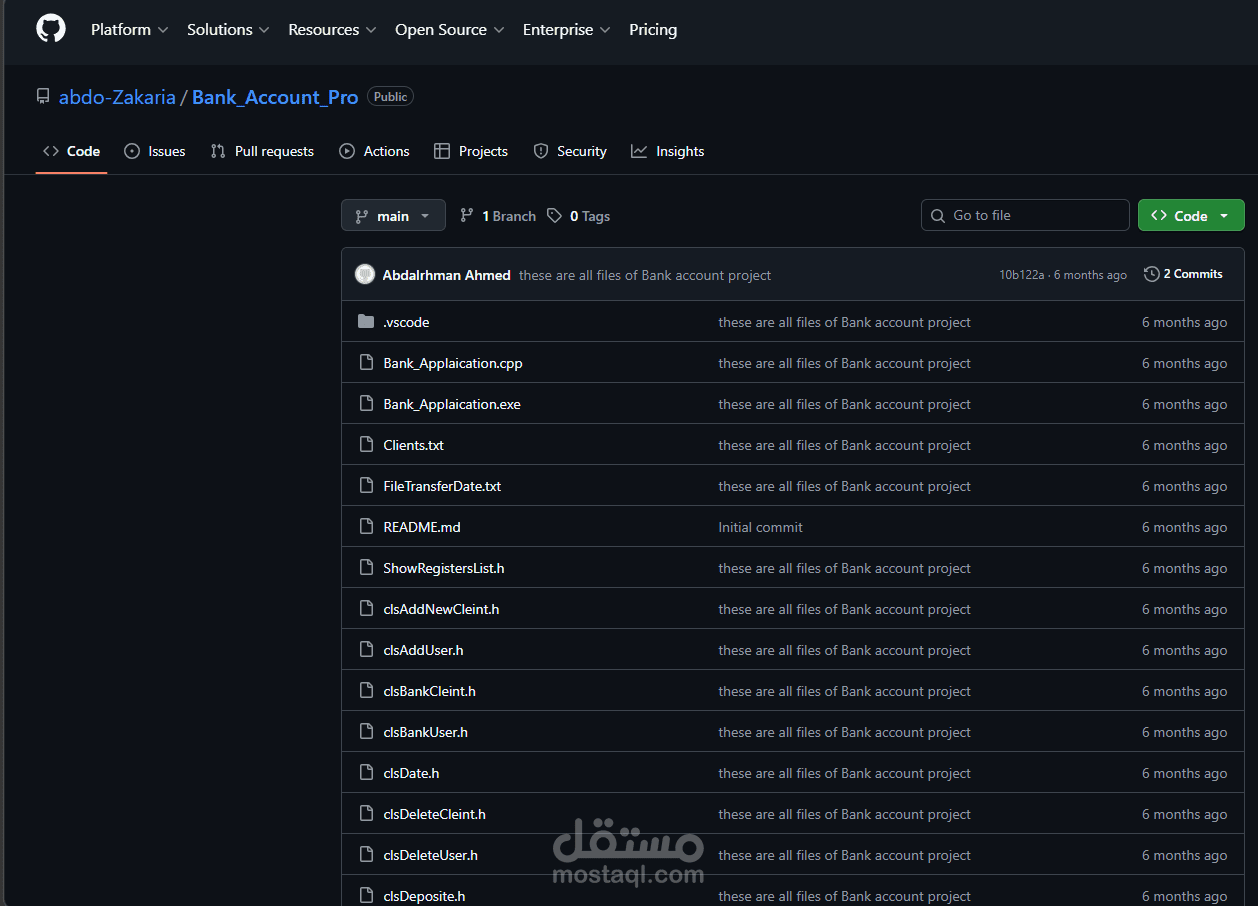
Task: Open the .vscode folder via its folder icon
Action: pyautogui.click(x=366, y=321)
